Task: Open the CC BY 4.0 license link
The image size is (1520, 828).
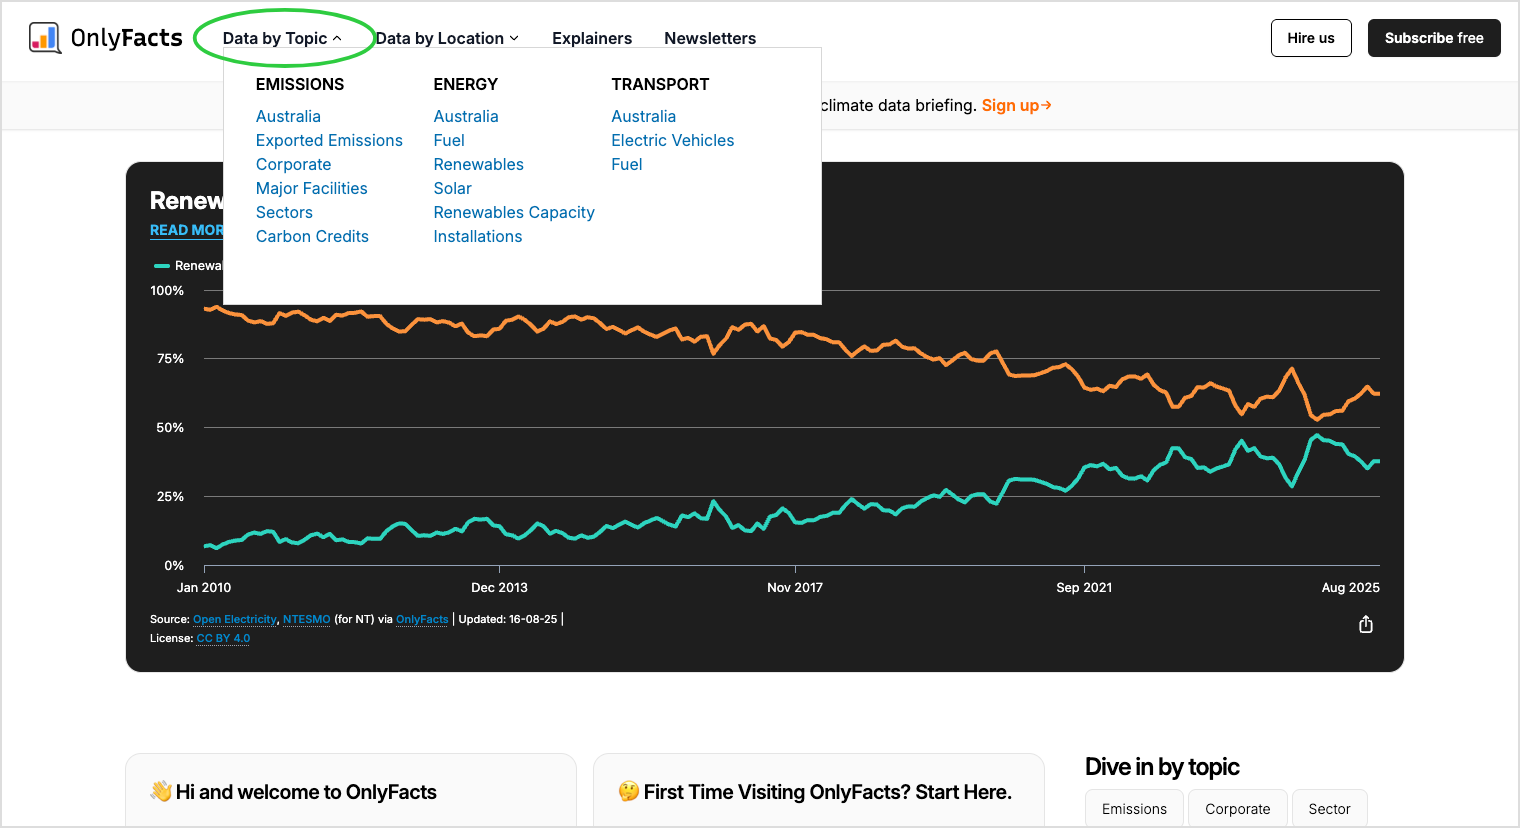Action: [x=223, y=638]
